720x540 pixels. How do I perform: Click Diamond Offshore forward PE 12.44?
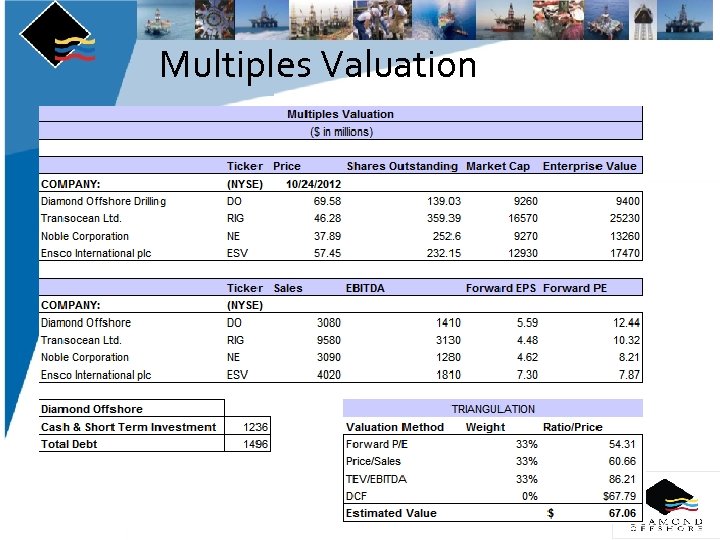tap(626, 323)
